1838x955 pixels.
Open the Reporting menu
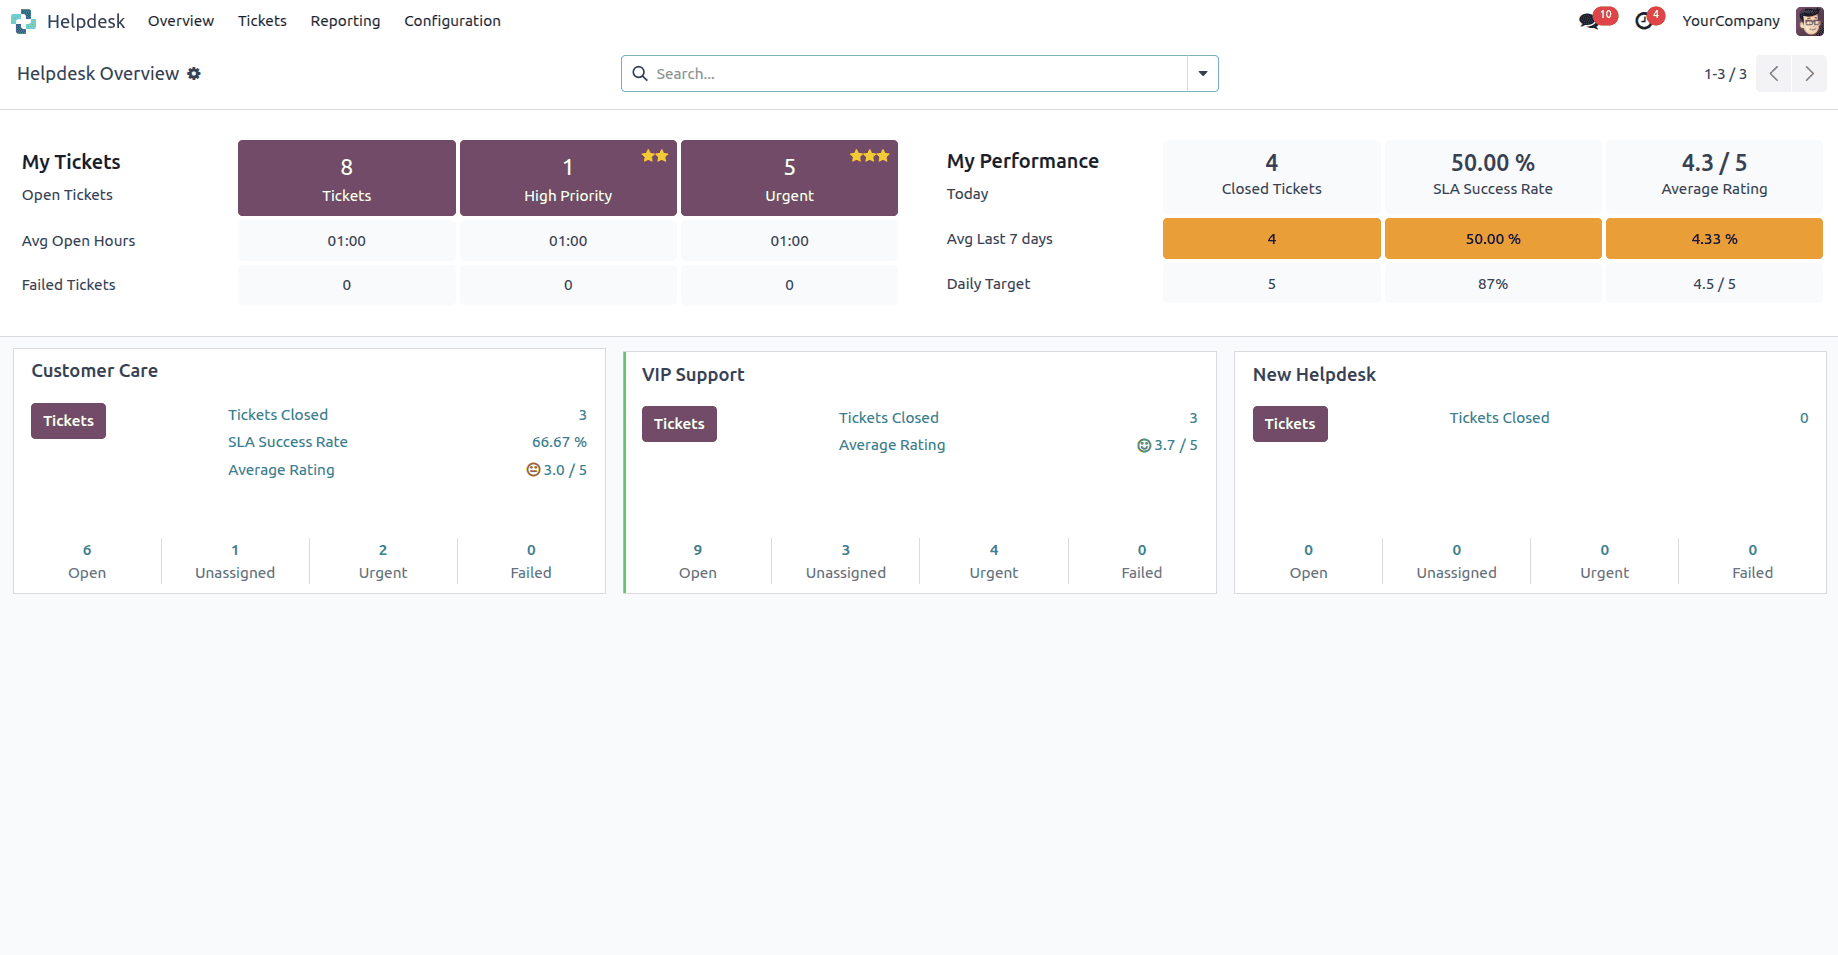tap(345, 21)
